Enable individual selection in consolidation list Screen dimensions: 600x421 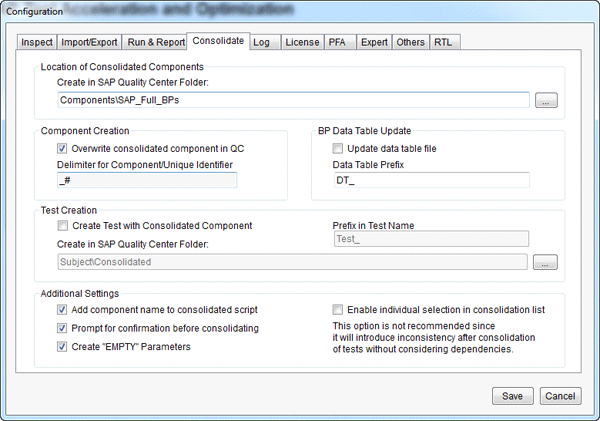point(338,310)
